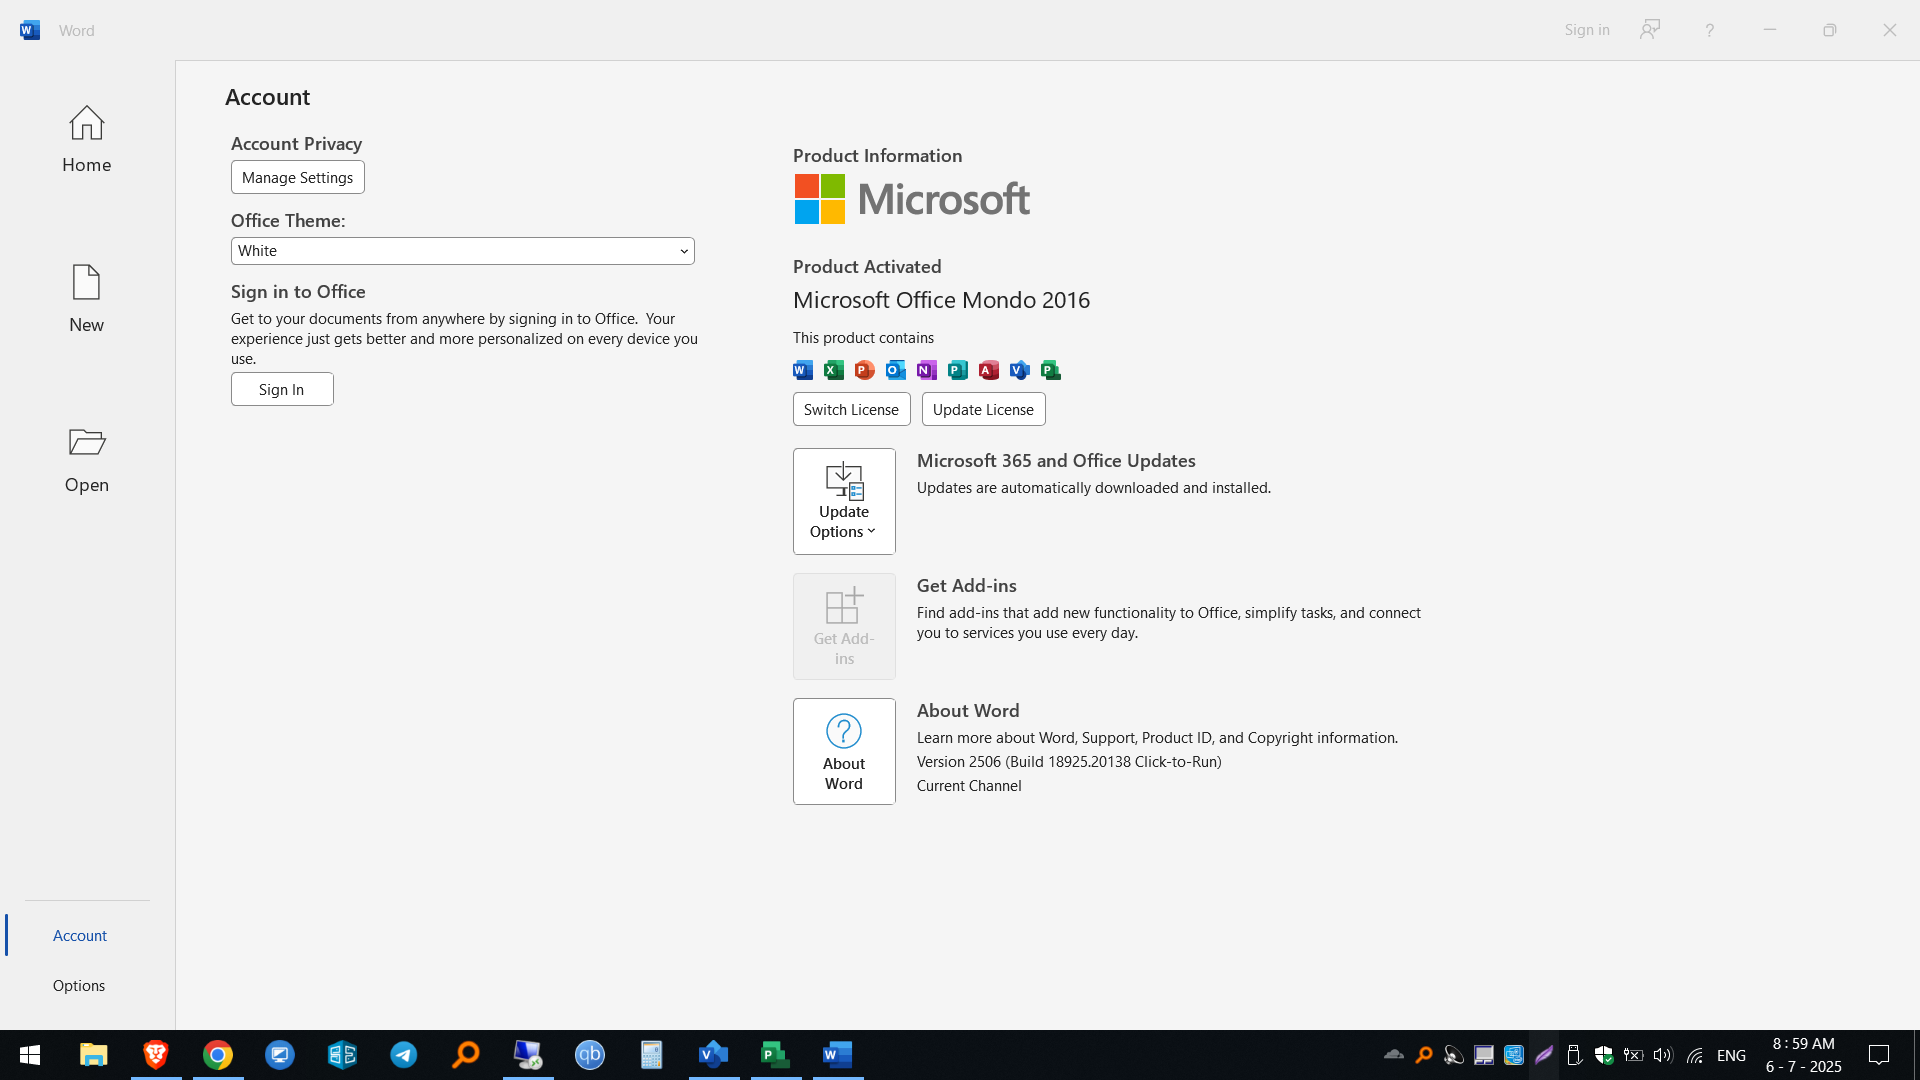Open volume control in system tray

tap(1663, 1055)
